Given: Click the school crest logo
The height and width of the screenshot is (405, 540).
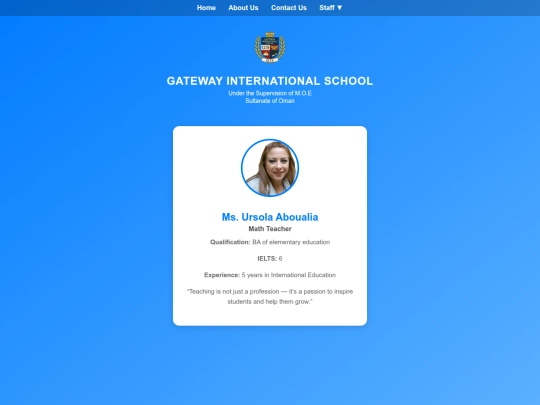Looking at the screenshot, I should [270, 47].
